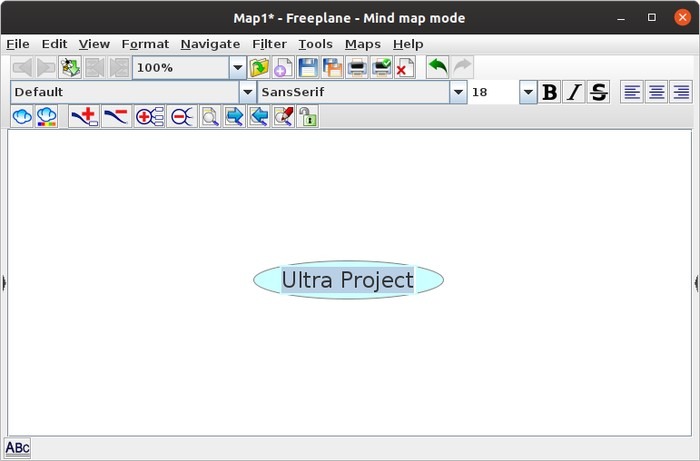Click the grayed-out redo arrow
700x461 pixels.
coord(462,67)
